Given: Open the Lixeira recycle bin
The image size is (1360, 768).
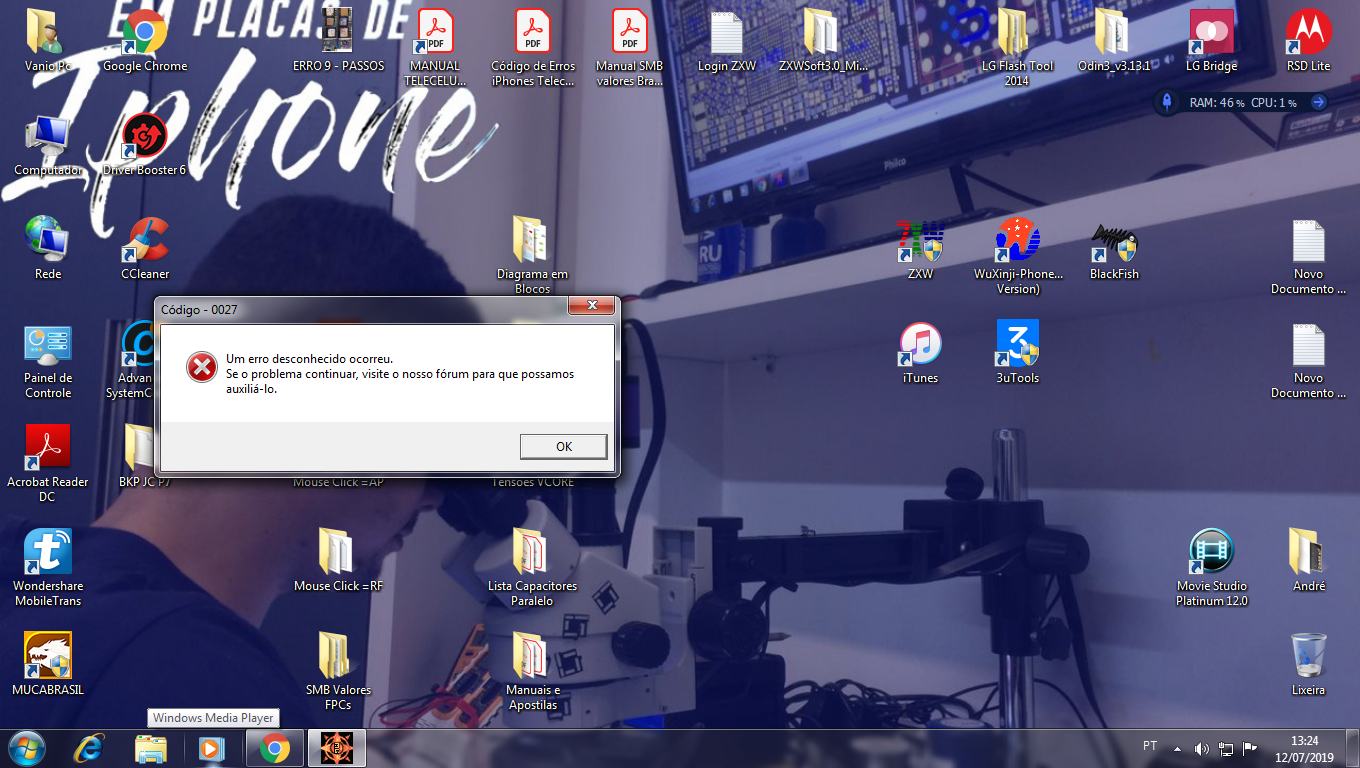Looking at the screenshot, I should point(1308,656).
